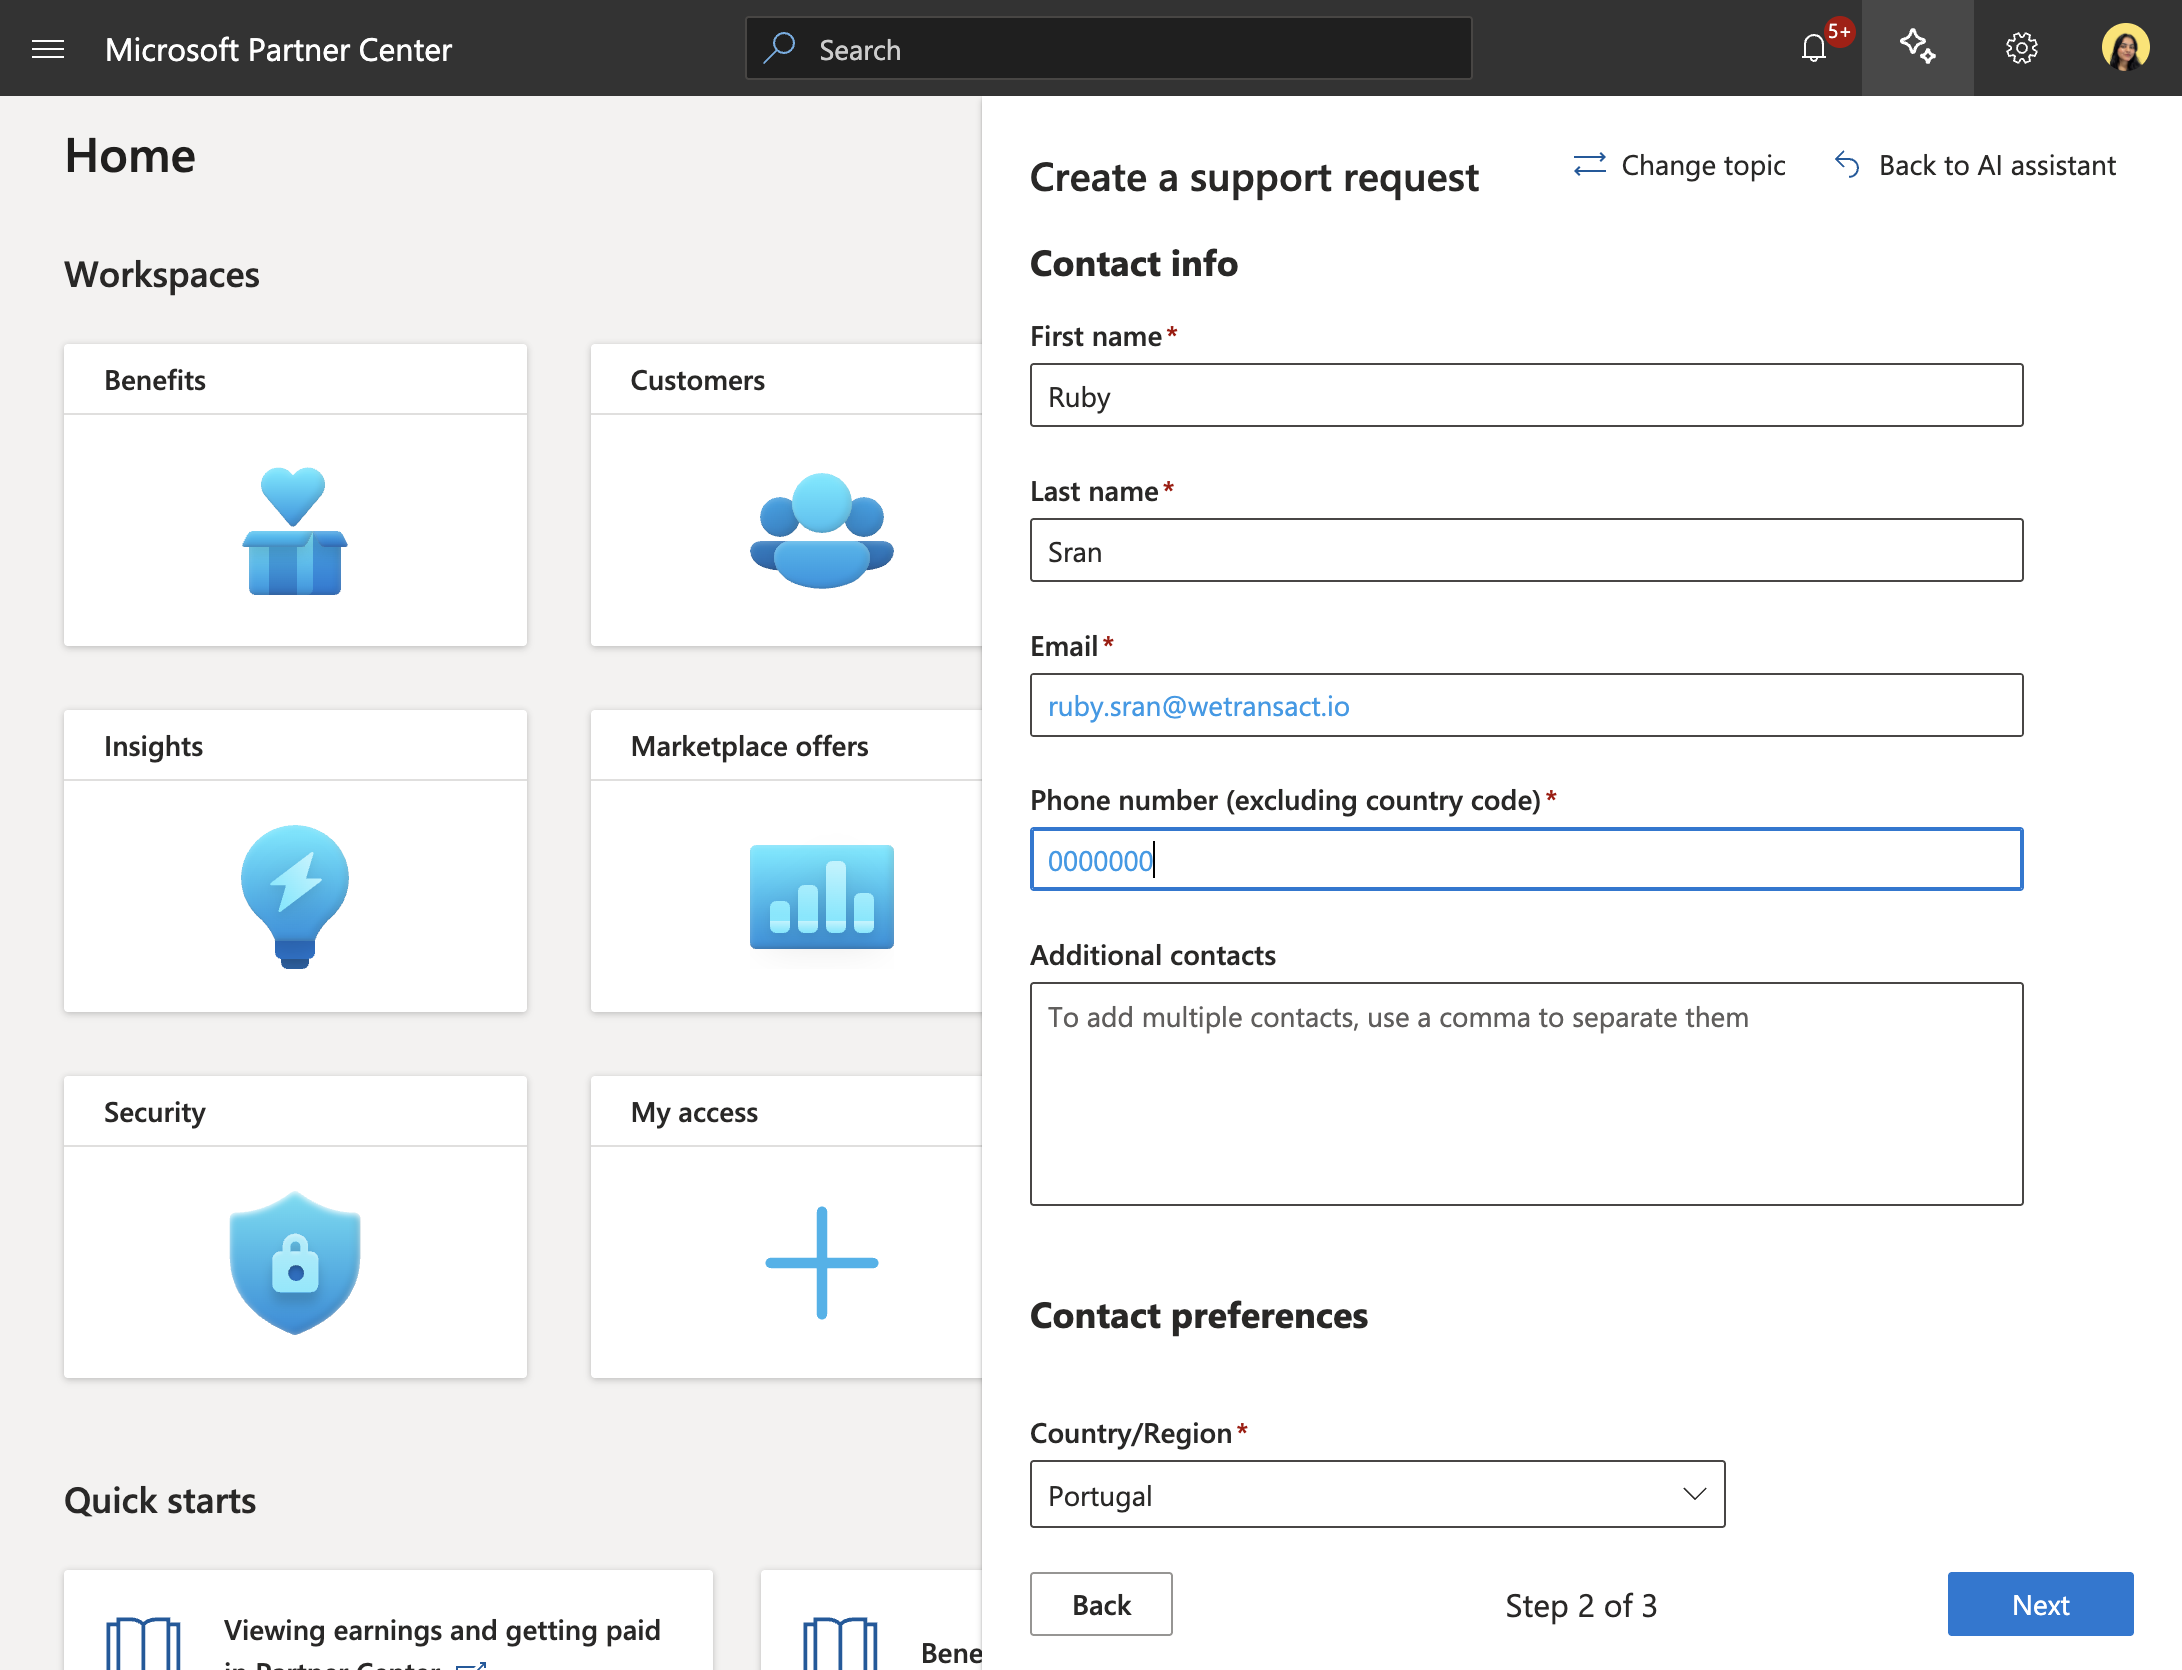Open the notifications bell
Viewport: 2182px width, 1670px height.
1814,48
